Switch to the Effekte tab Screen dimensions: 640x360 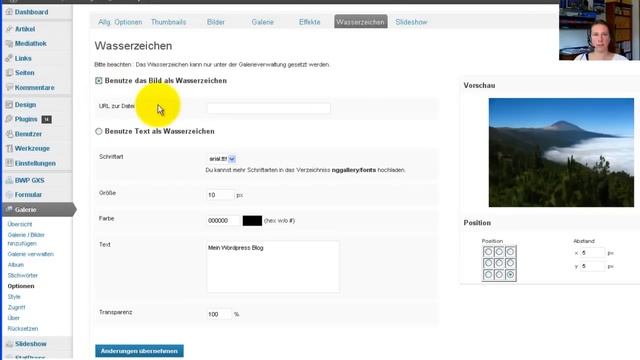click(x=309, y=22)
